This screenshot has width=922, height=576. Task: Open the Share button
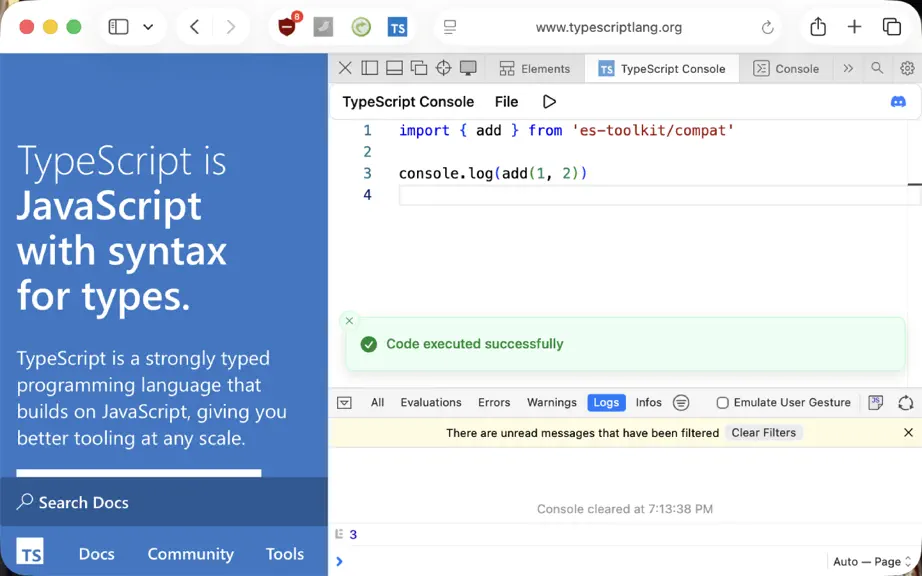pos(818,26)
